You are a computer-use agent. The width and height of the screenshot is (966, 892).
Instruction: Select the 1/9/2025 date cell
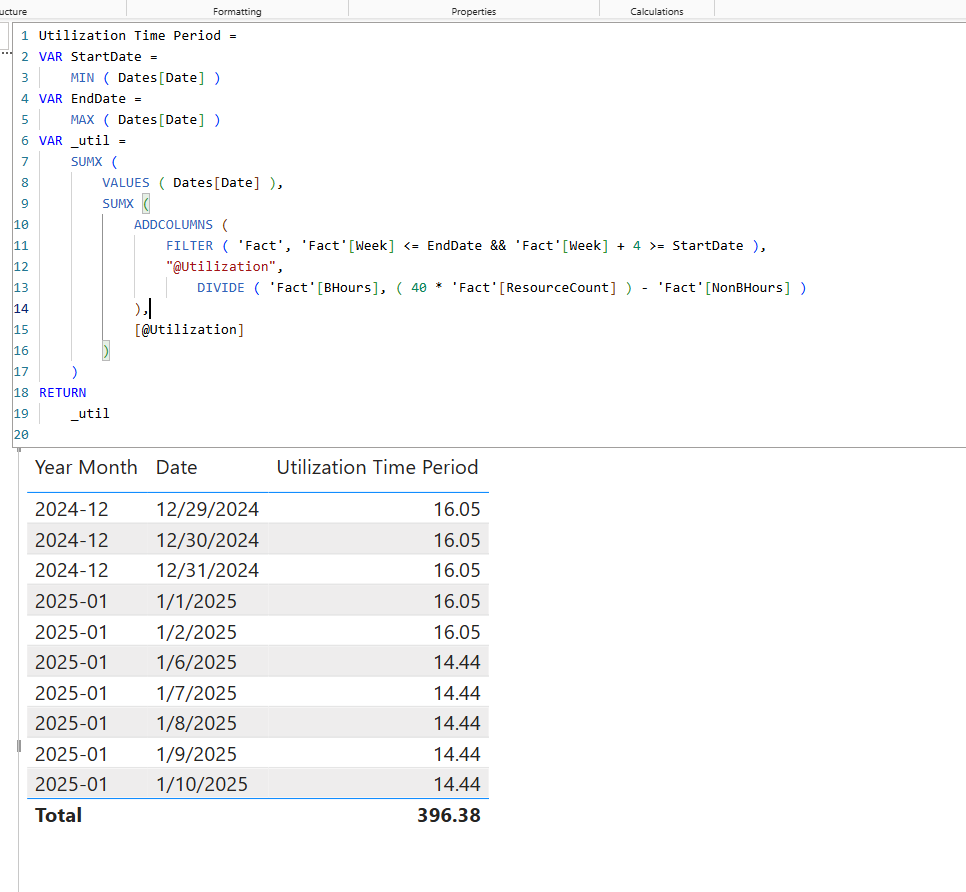point(197,754)
